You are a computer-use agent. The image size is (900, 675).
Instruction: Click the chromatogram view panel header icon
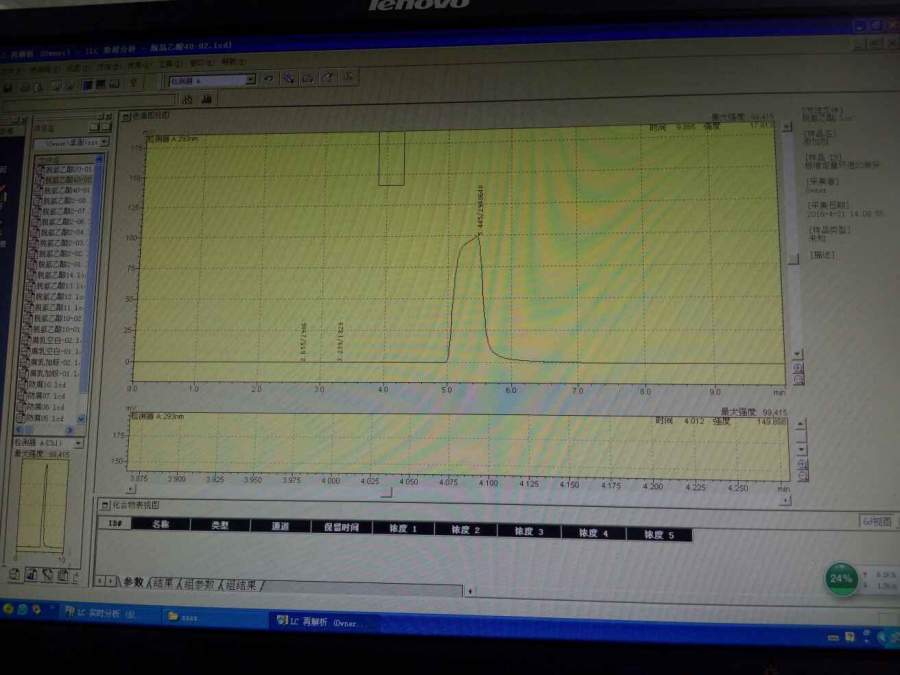(127, 117)
